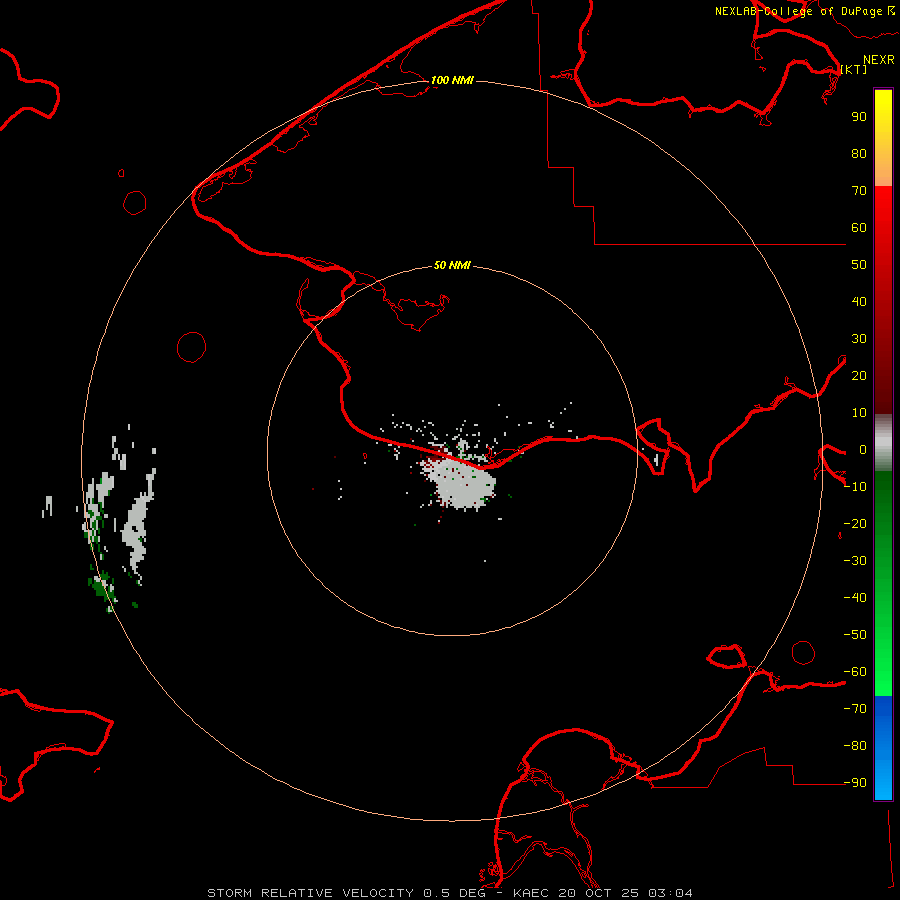Click the -40 value on velocity scale
900x900 pixels.
pyautogui.click(x=855, y=598)
